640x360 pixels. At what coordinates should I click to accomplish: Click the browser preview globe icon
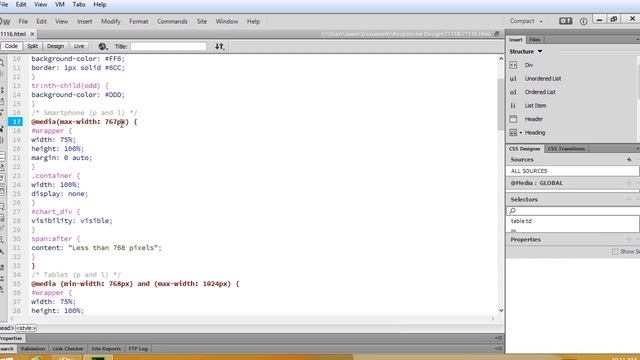pyautogui.click(x=102, y=47)
